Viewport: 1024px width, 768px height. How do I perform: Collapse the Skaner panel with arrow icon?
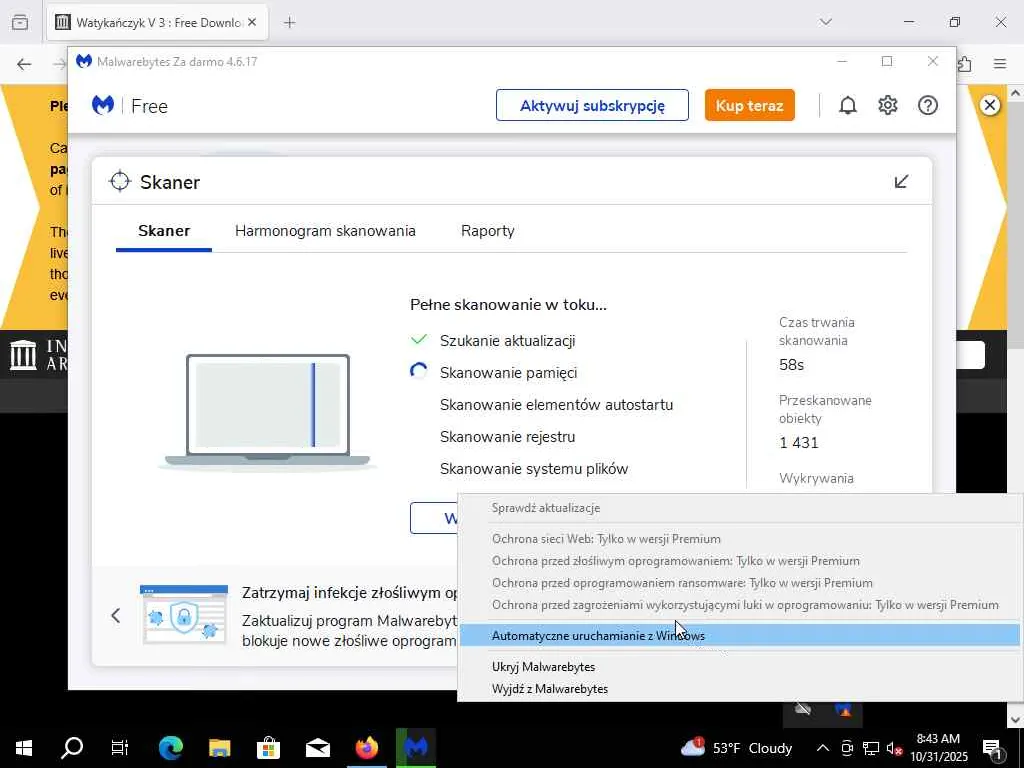(x=901, y=181)
